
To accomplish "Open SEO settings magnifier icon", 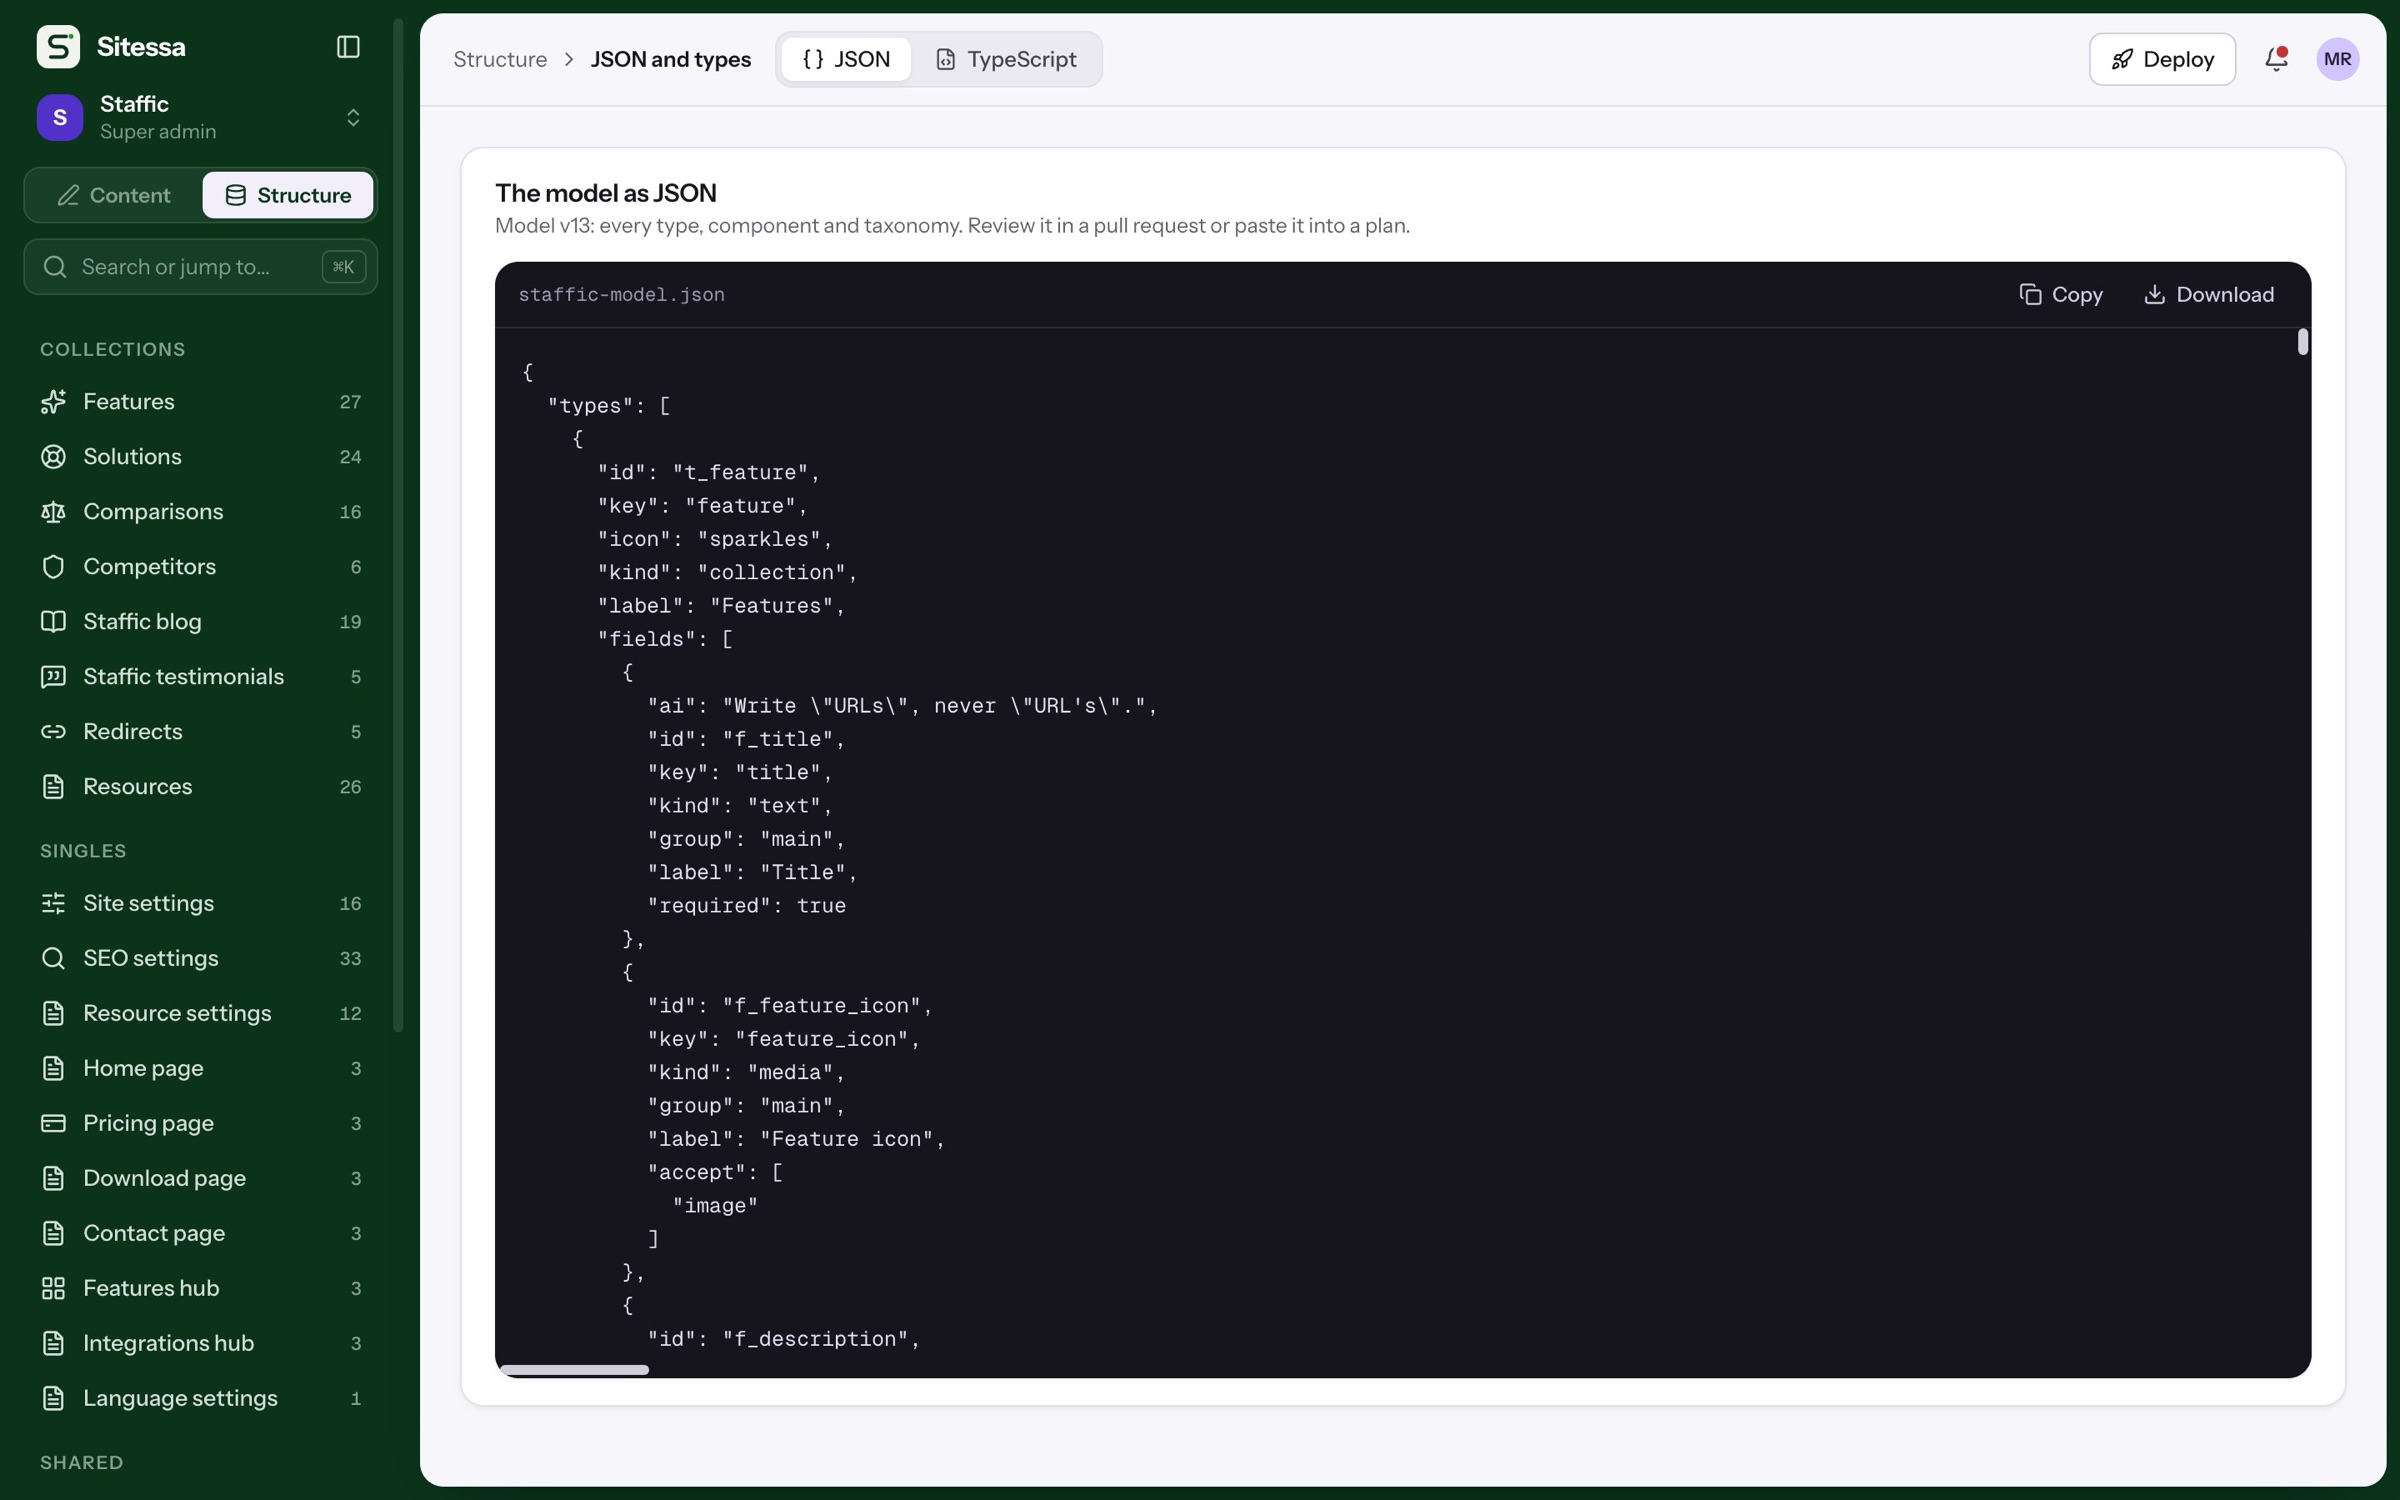I will click(53, 959).
